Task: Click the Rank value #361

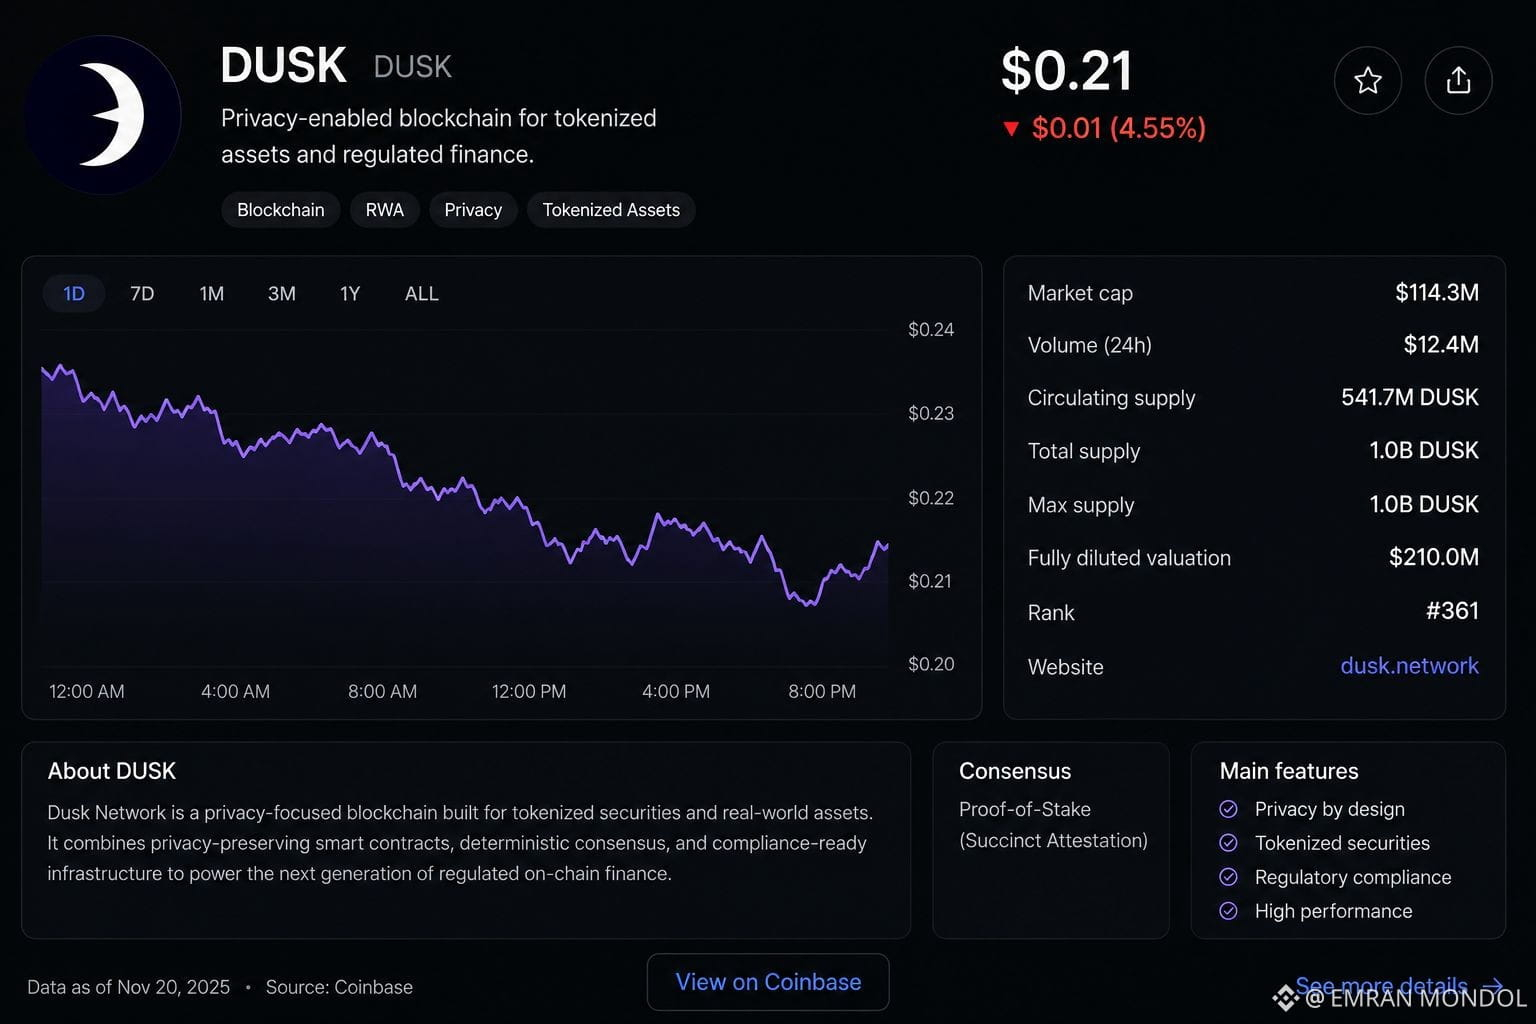Action: pos(1452,611)
